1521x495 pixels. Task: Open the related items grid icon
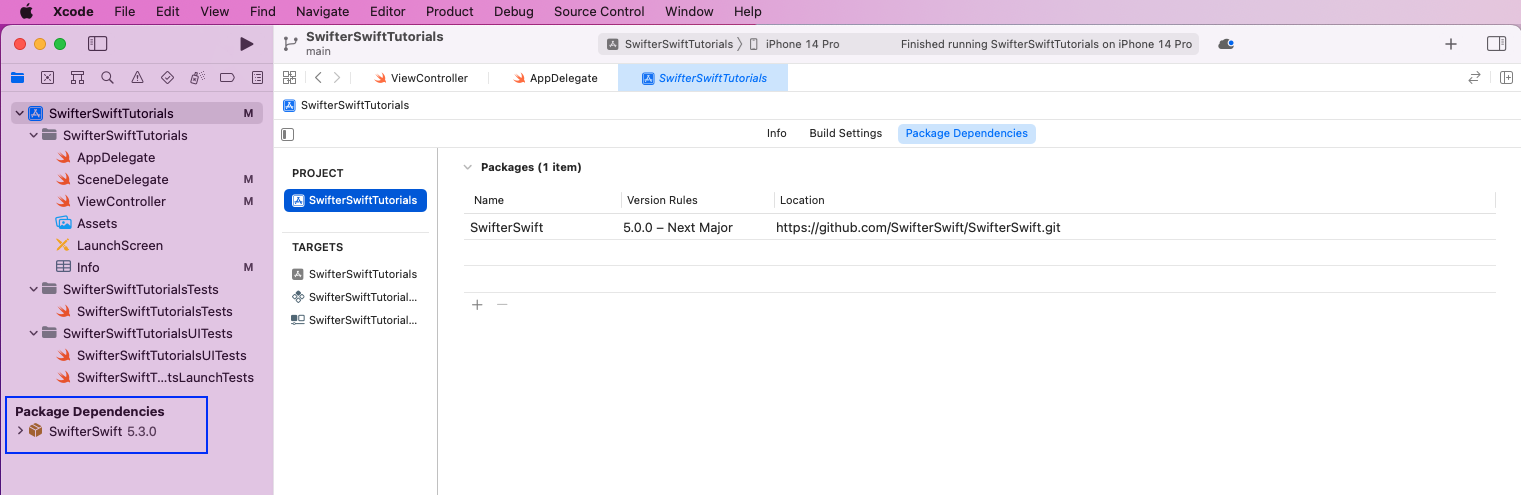pyautogui.click(x=290, y=78)
